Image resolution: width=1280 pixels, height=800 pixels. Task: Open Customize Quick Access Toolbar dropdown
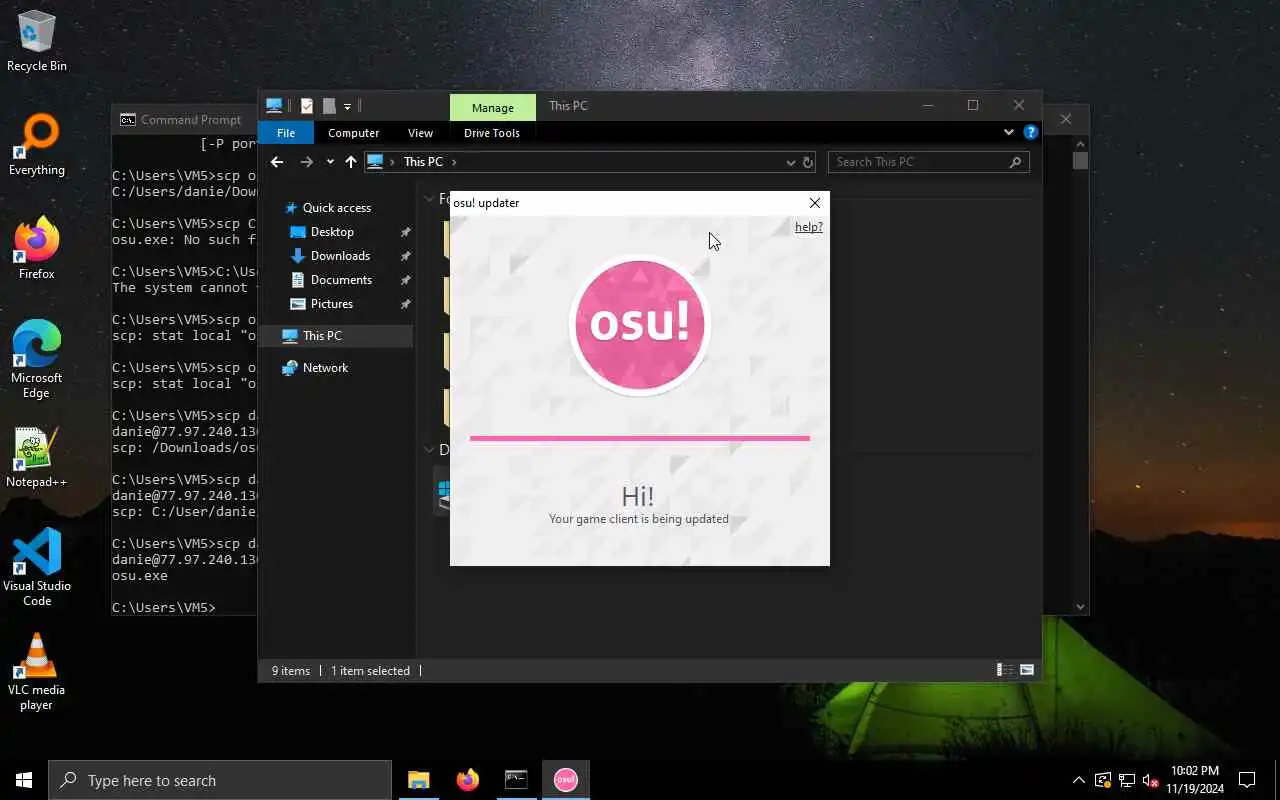[347, 106]
